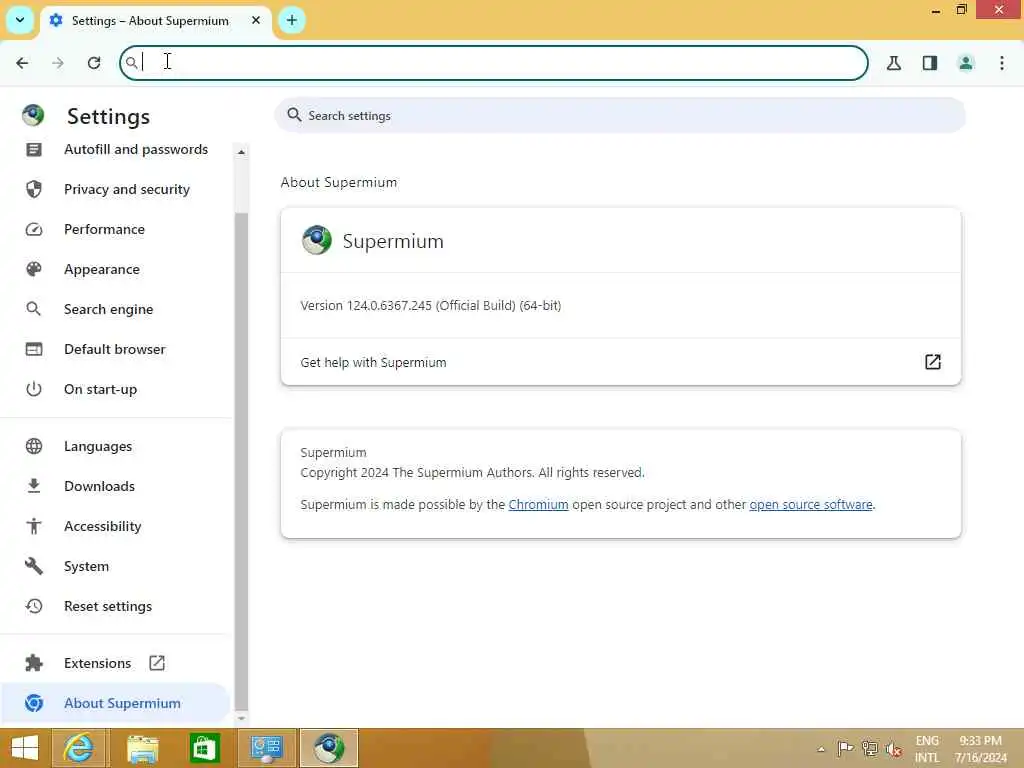The image size is (1024, 768).
Task: Launch Internet Explorer from taskbar
Action: [79, 748]
